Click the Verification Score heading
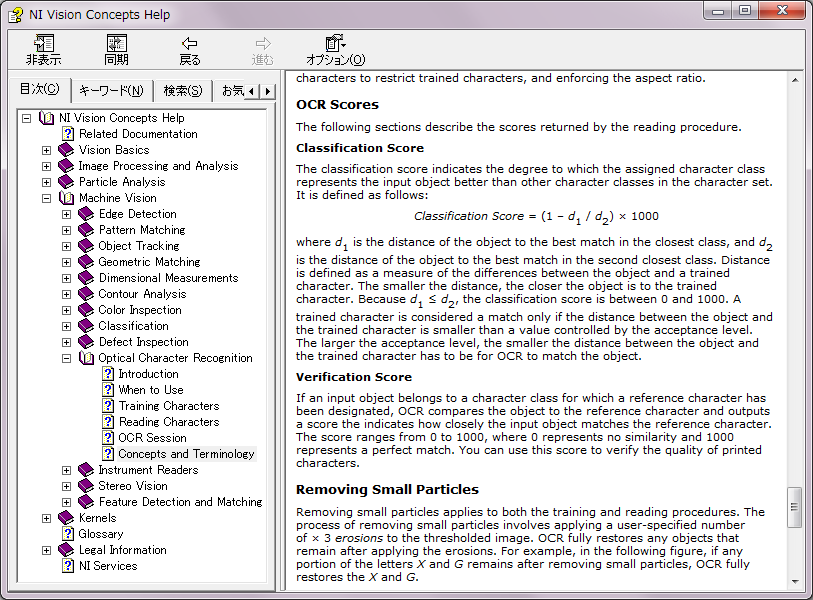 click(x=354, y=378)
